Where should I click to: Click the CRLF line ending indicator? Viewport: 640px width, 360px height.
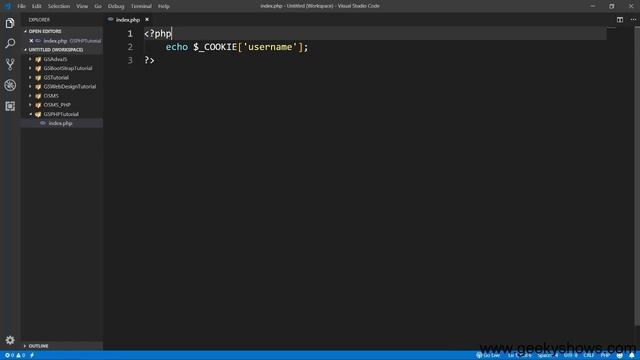[x=589, y=356]
